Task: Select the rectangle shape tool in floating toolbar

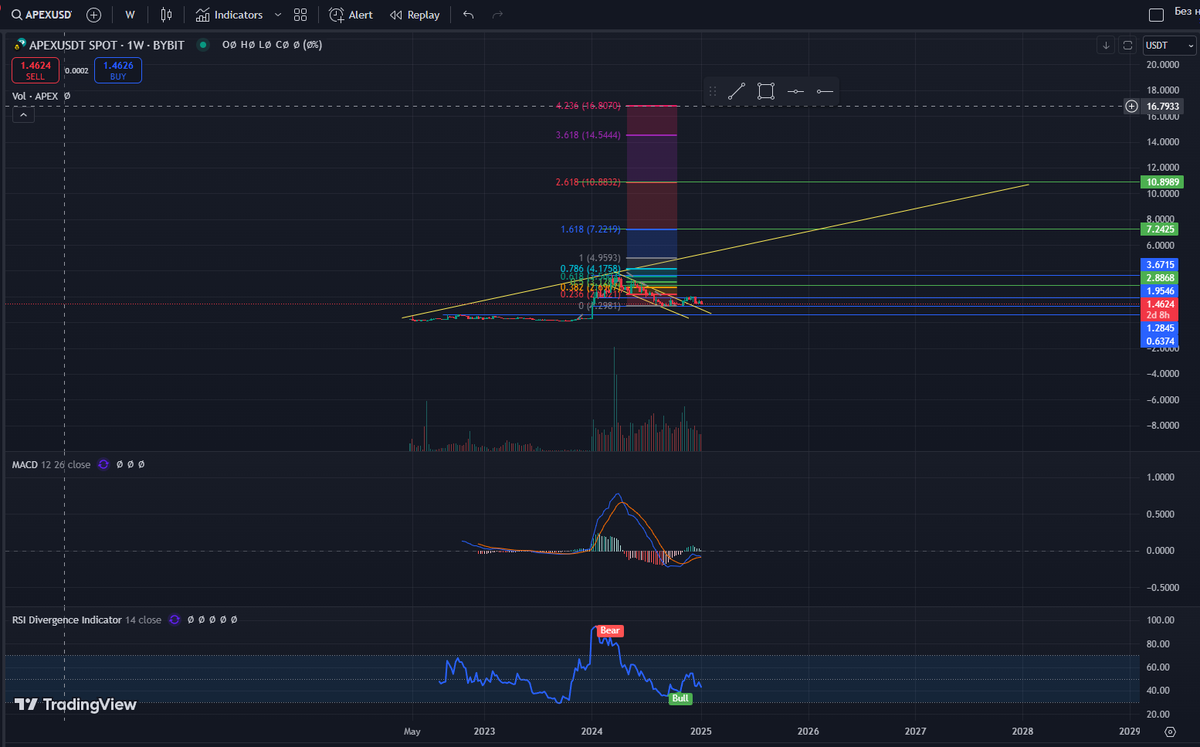Action: point(766,91)
